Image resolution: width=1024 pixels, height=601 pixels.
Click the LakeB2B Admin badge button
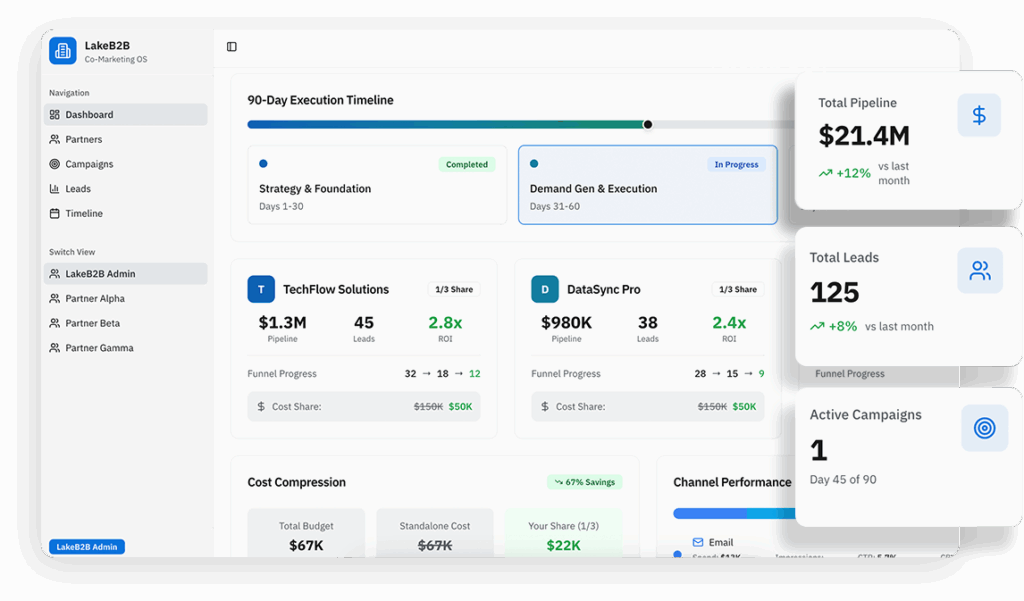tap(87, 547)
